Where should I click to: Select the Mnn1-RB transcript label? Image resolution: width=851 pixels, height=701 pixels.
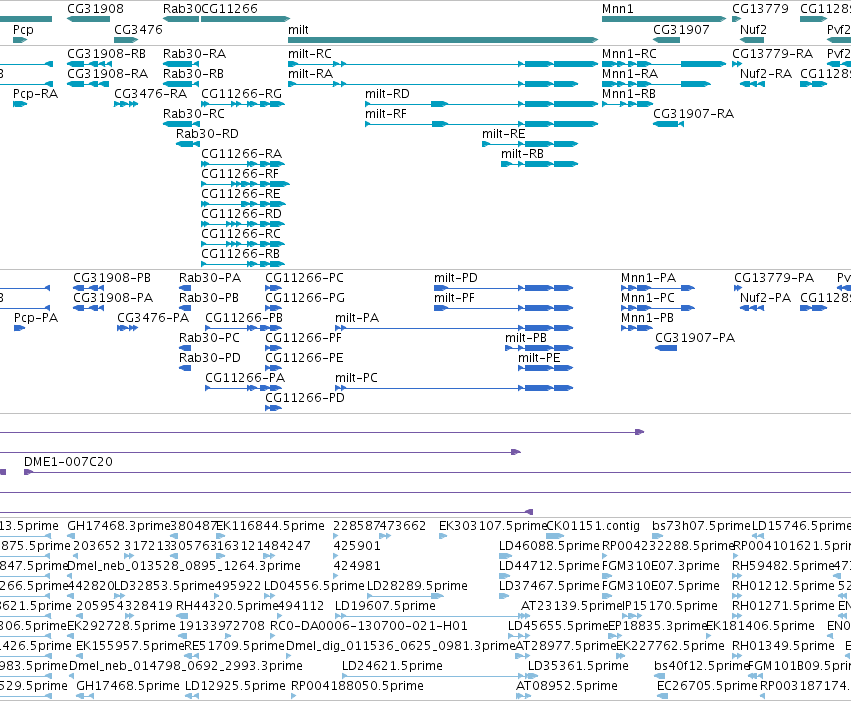(x=629, y=94)
